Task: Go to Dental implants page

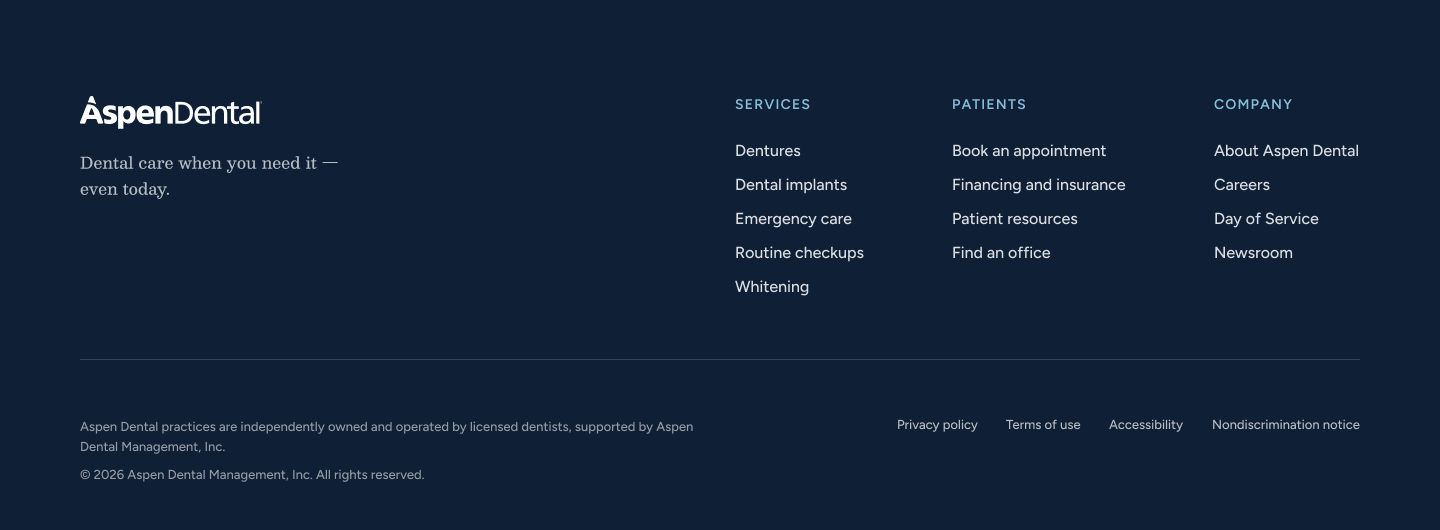Action: tap(791, 185)
